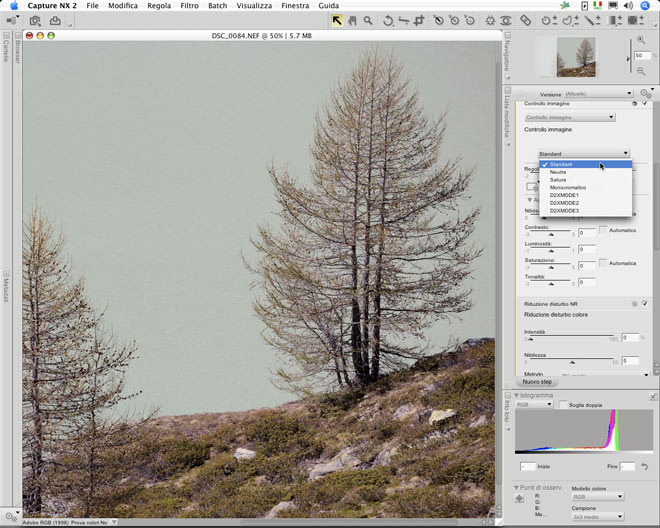Screen dimensions: 660x528
Task: Select the Crop tool
Action: tap(419, 20)
